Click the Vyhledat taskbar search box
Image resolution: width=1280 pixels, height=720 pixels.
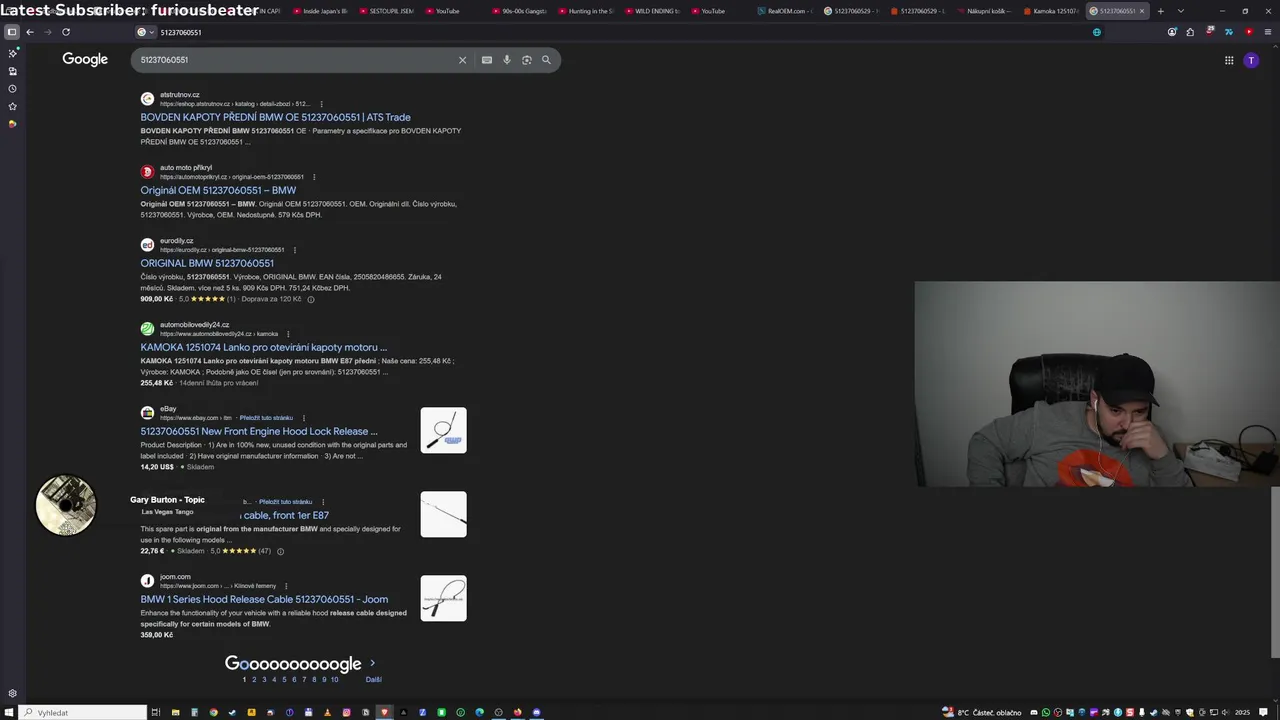click(x=84, y=712)
